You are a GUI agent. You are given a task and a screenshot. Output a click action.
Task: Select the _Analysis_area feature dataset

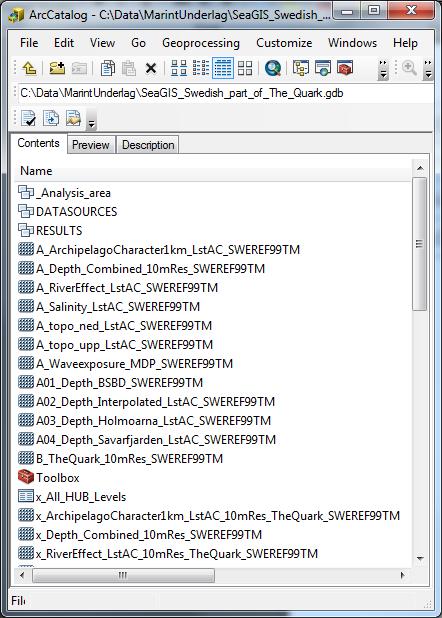(64, 193)
